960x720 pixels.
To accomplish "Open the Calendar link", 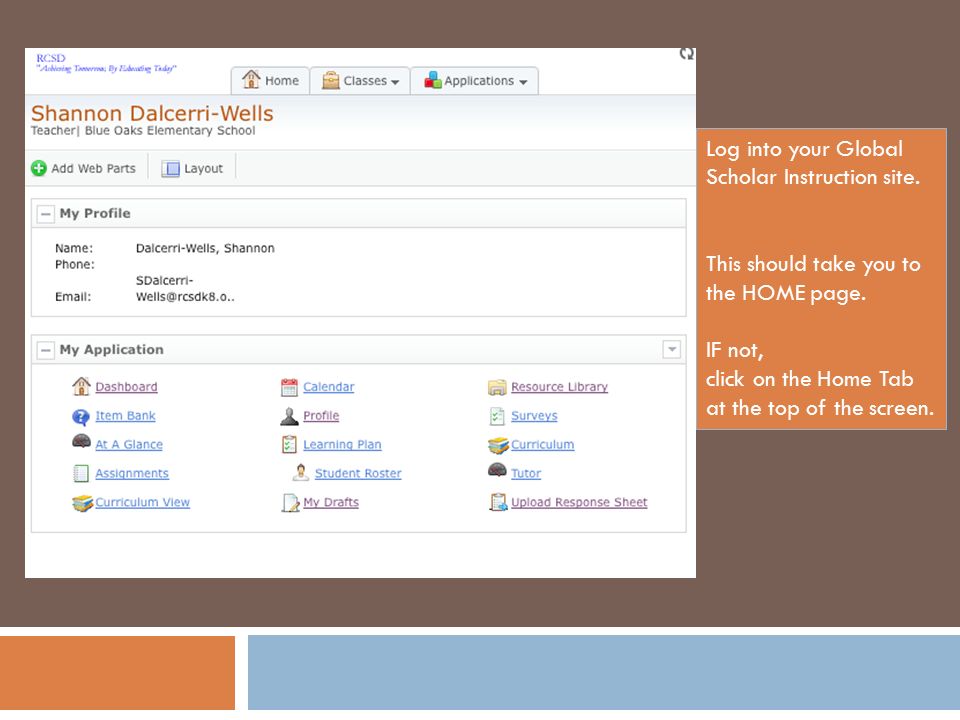I will [328, 387].
